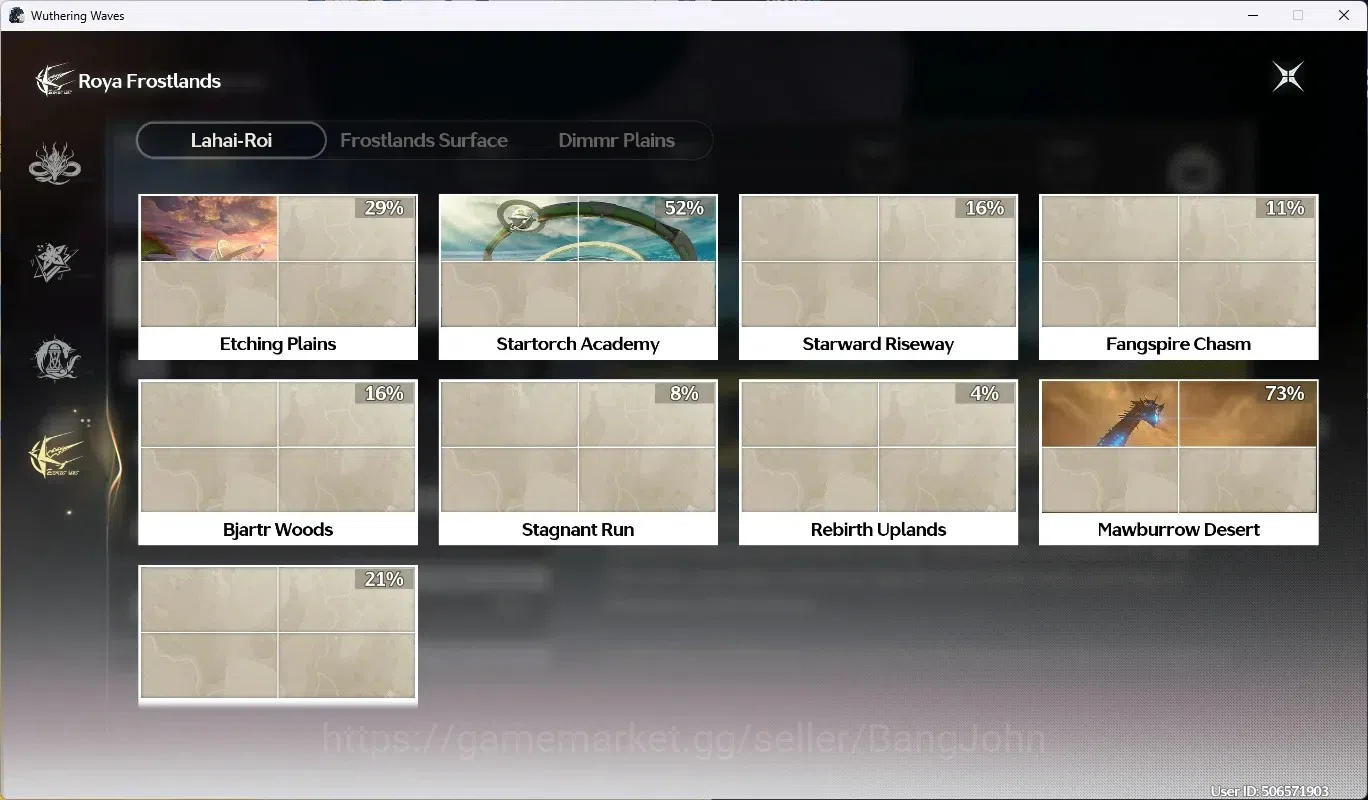This screenshot has width=1368, height=800.
Task: Click the Mawburrow Desert label
Action: tap(1178, 529)
